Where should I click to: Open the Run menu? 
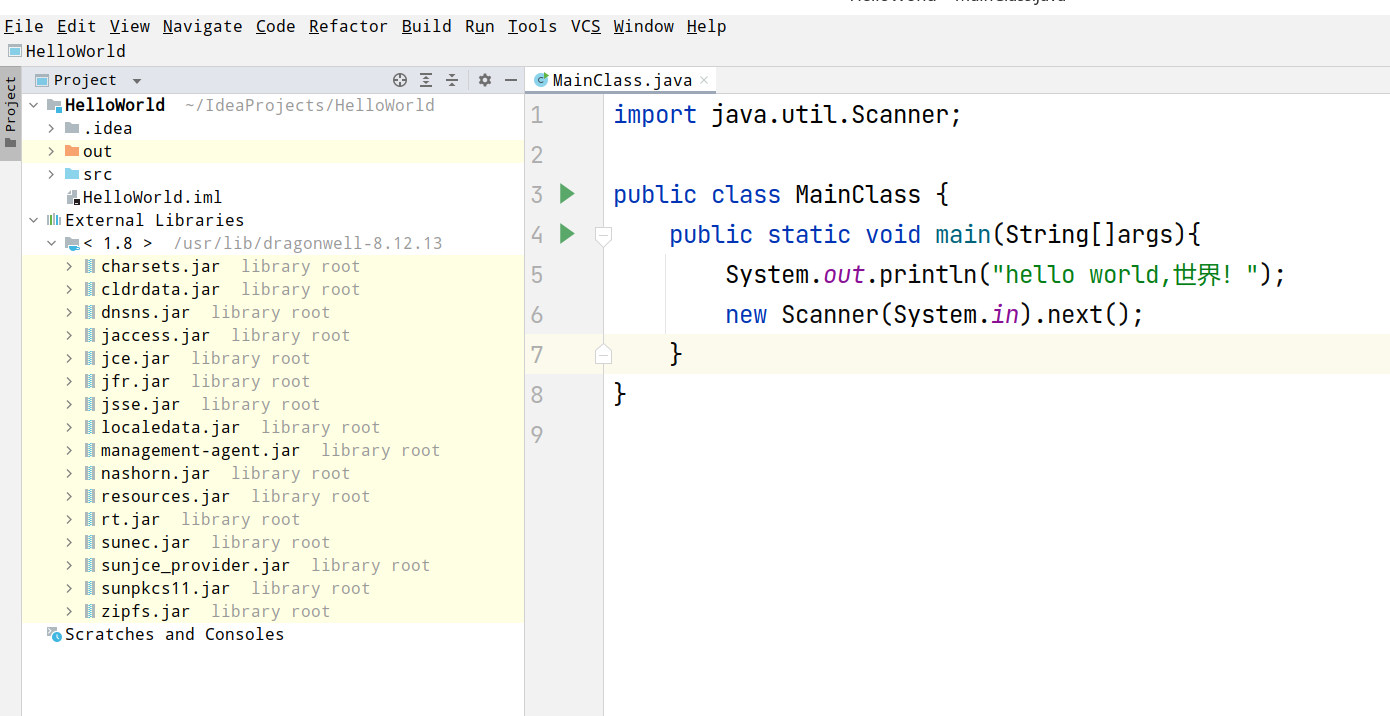[480, 26]
